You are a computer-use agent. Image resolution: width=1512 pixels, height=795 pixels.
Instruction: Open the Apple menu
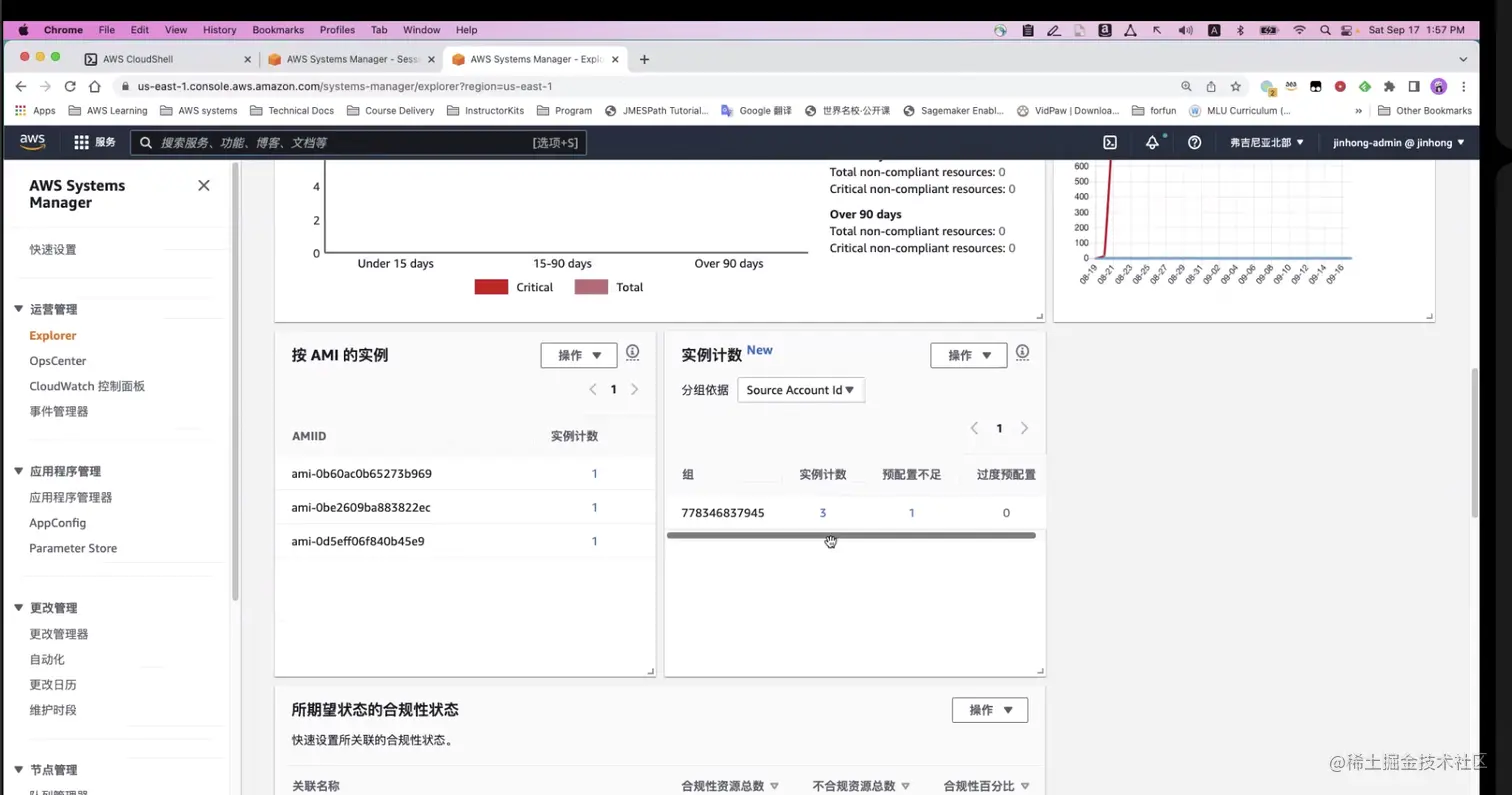[24, 30]
